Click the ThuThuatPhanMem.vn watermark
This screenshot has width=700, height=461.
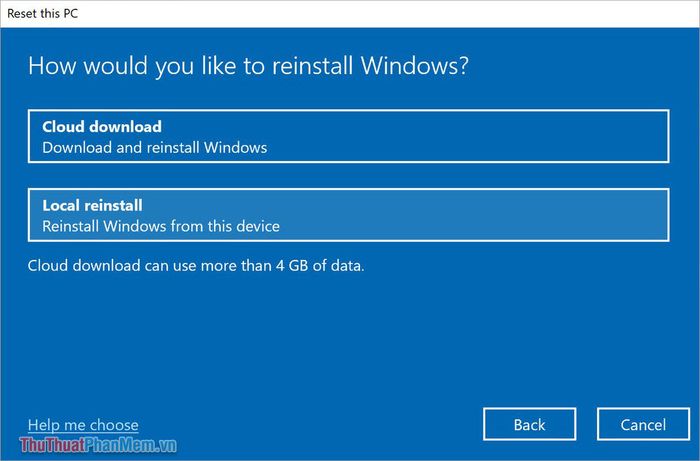pos(98,445)
